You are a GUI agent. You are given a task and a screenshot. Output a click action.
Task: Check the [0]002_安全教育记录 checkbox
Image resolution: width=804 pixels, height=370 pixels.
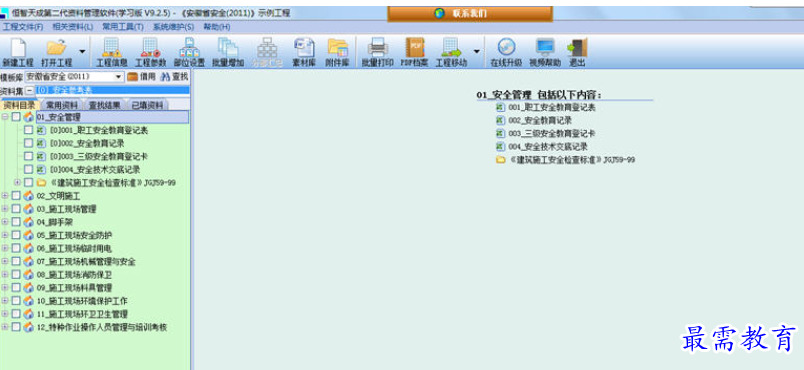tap(28, 143)
